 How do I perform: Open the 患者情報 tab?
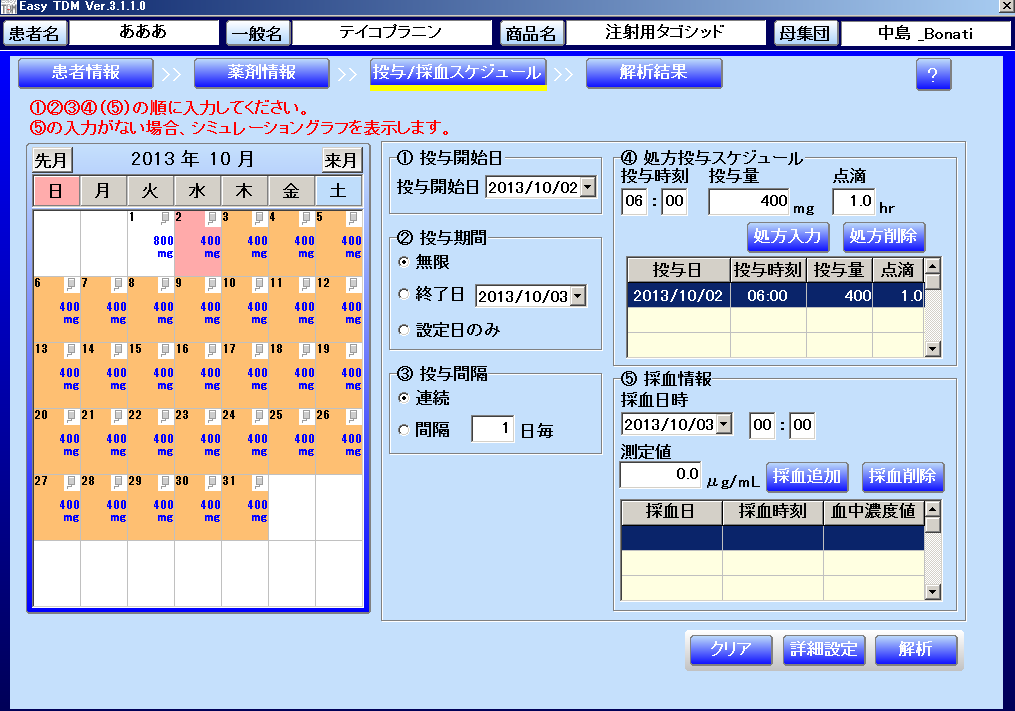(x=85, y=73)
